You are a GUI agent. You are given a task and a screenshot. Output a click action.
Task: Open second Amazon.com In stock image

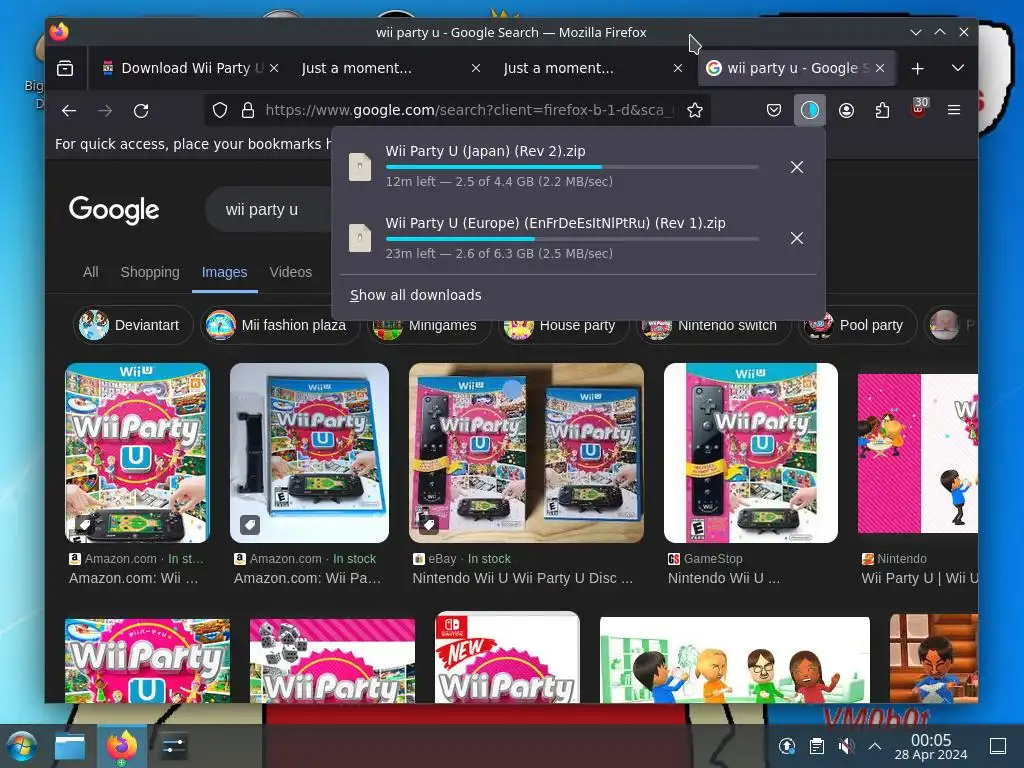(x=310, y=453)
